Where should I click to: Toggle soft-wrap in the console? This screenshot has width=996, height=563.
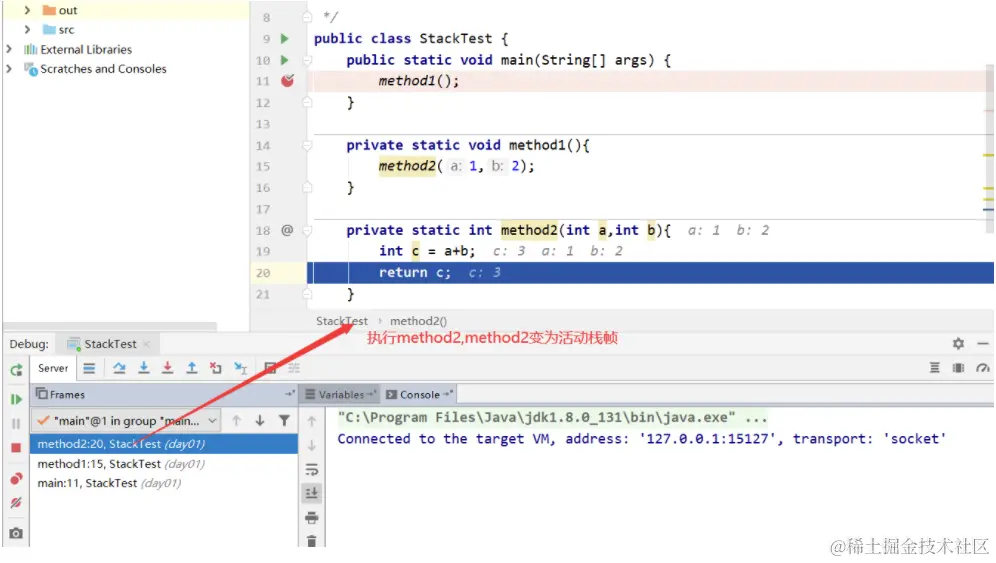click(x=311, y=470)
